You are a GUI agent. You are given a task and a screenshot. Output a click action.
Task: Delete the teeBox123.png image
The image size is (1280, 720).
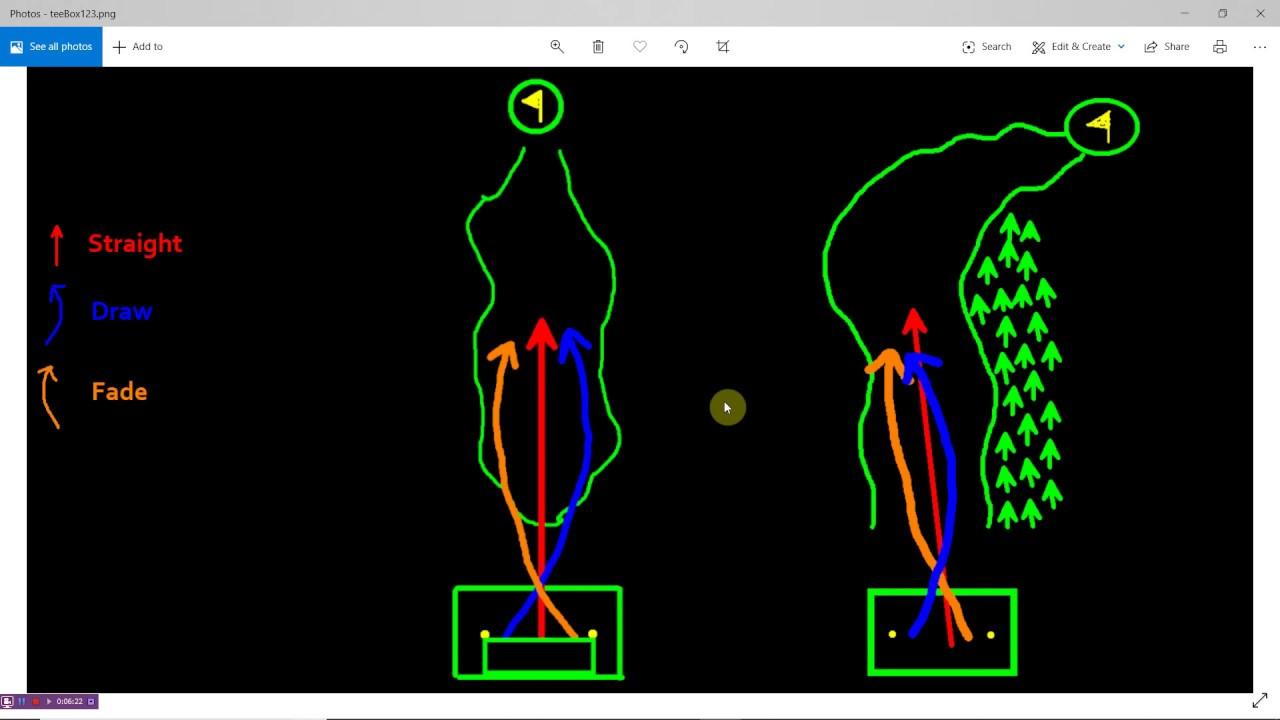pos(598,46)
